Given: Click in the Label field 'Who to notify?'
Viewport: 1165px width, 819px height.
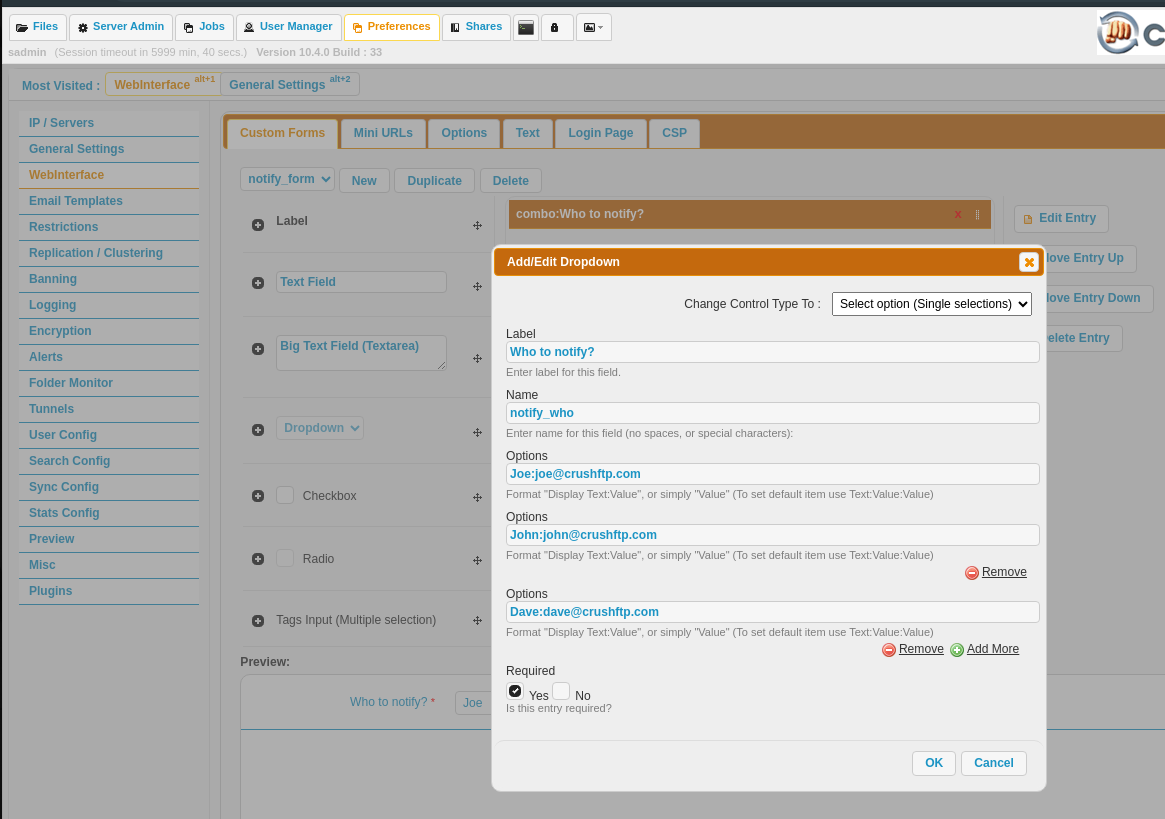Looking at the screenshot, I should 773,352.
